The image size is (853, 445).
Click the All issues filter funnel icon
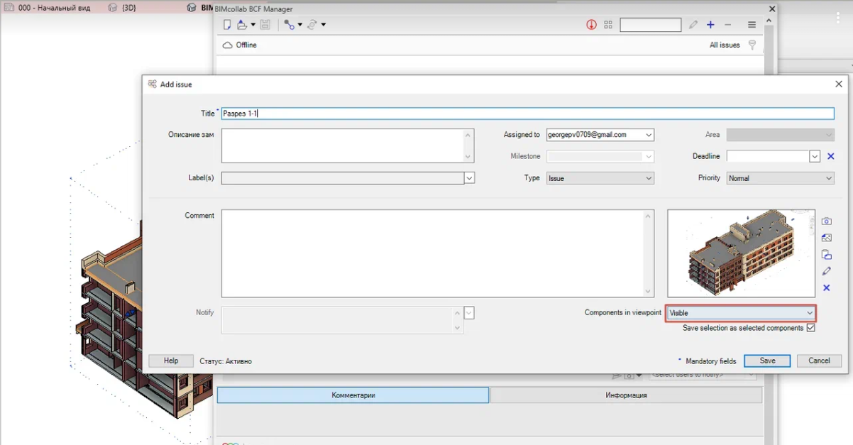(752, 45)
